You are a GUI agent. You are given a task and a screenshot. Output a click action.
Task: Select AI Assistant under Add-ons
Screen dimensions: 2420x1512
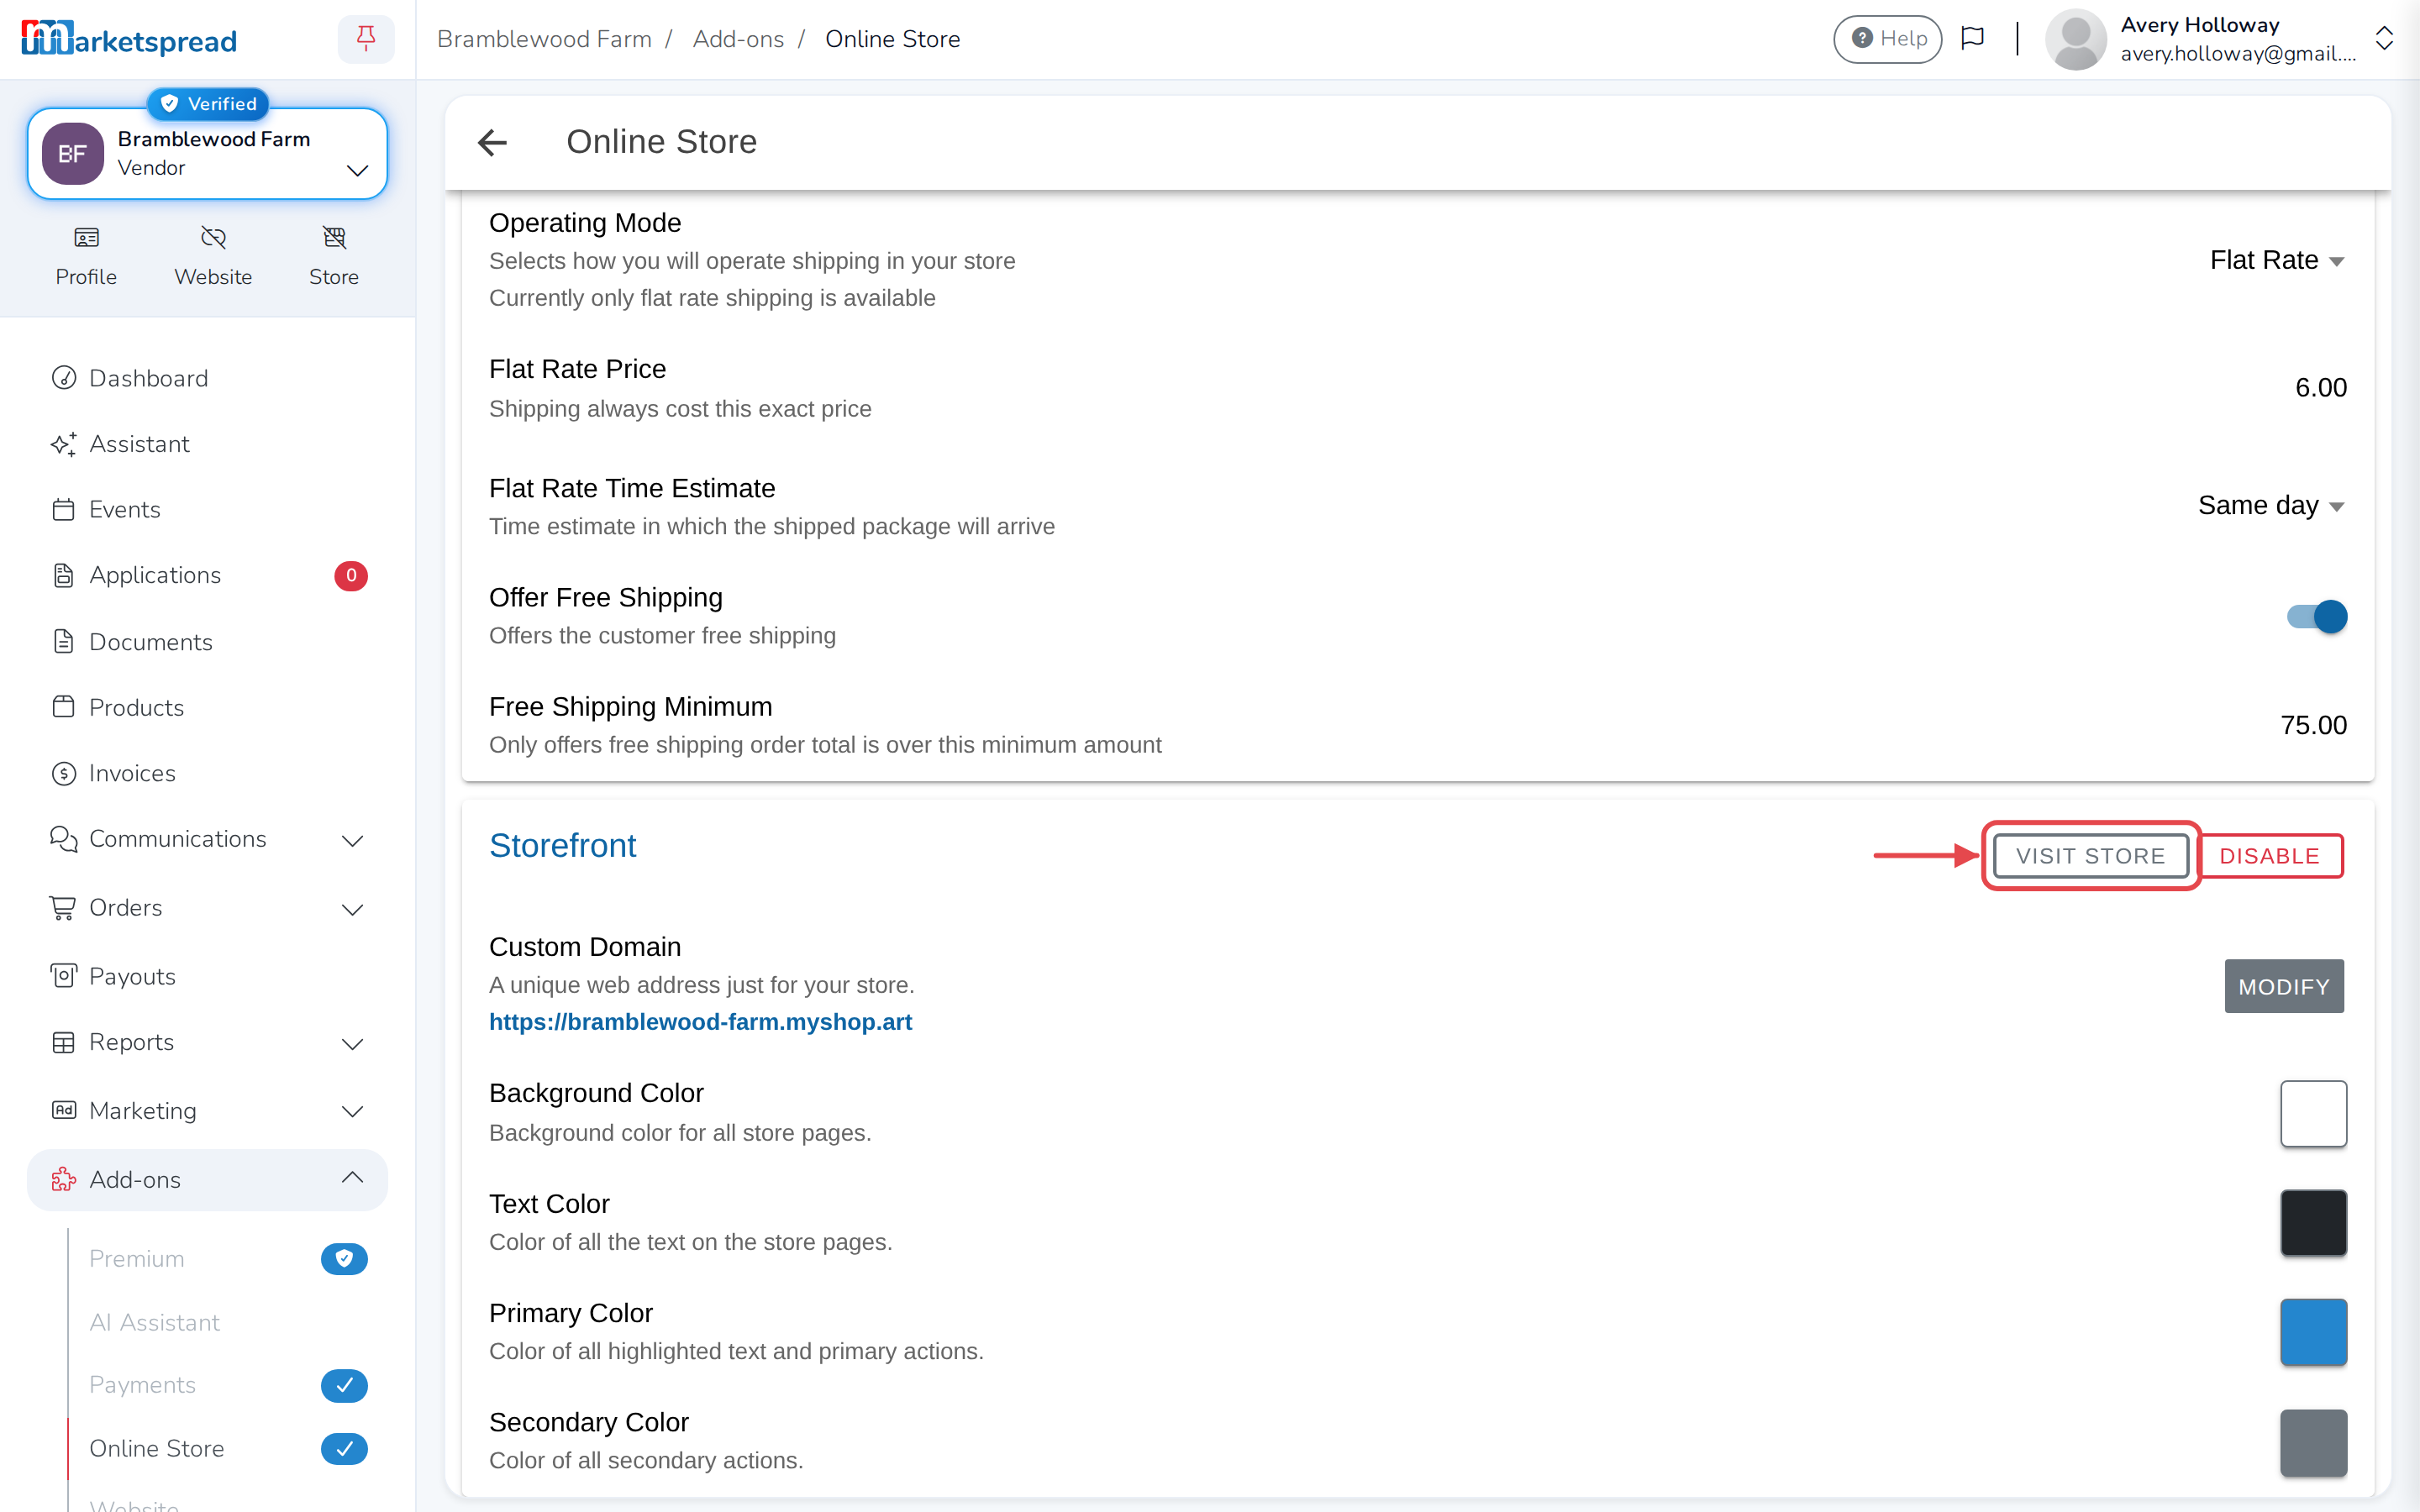click(x=154, y=1322)
